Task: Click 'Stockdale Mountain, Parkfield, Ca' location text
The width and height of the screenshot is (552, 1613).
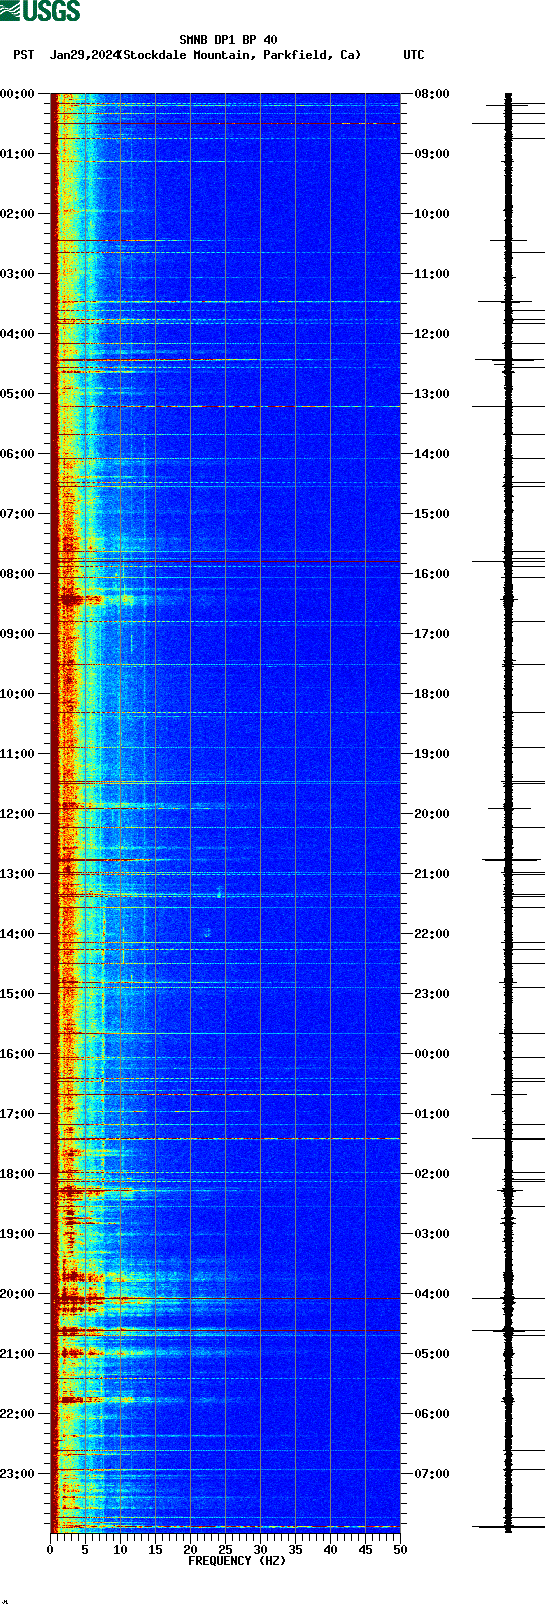Action: 240,55
